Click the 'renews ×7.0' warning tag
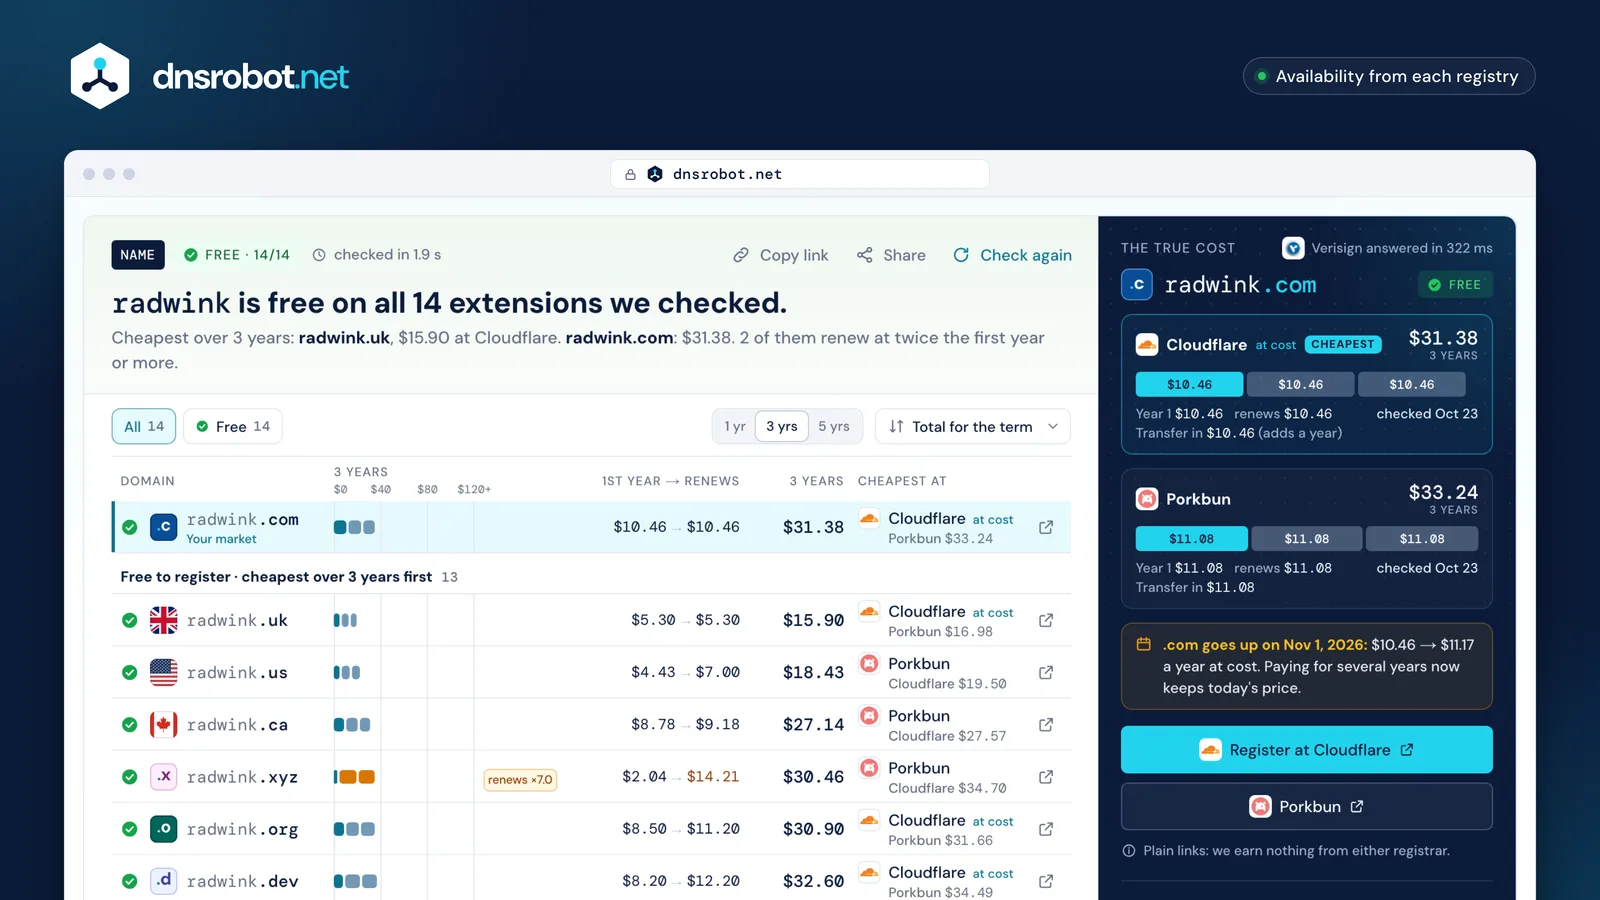 point(520,780)
